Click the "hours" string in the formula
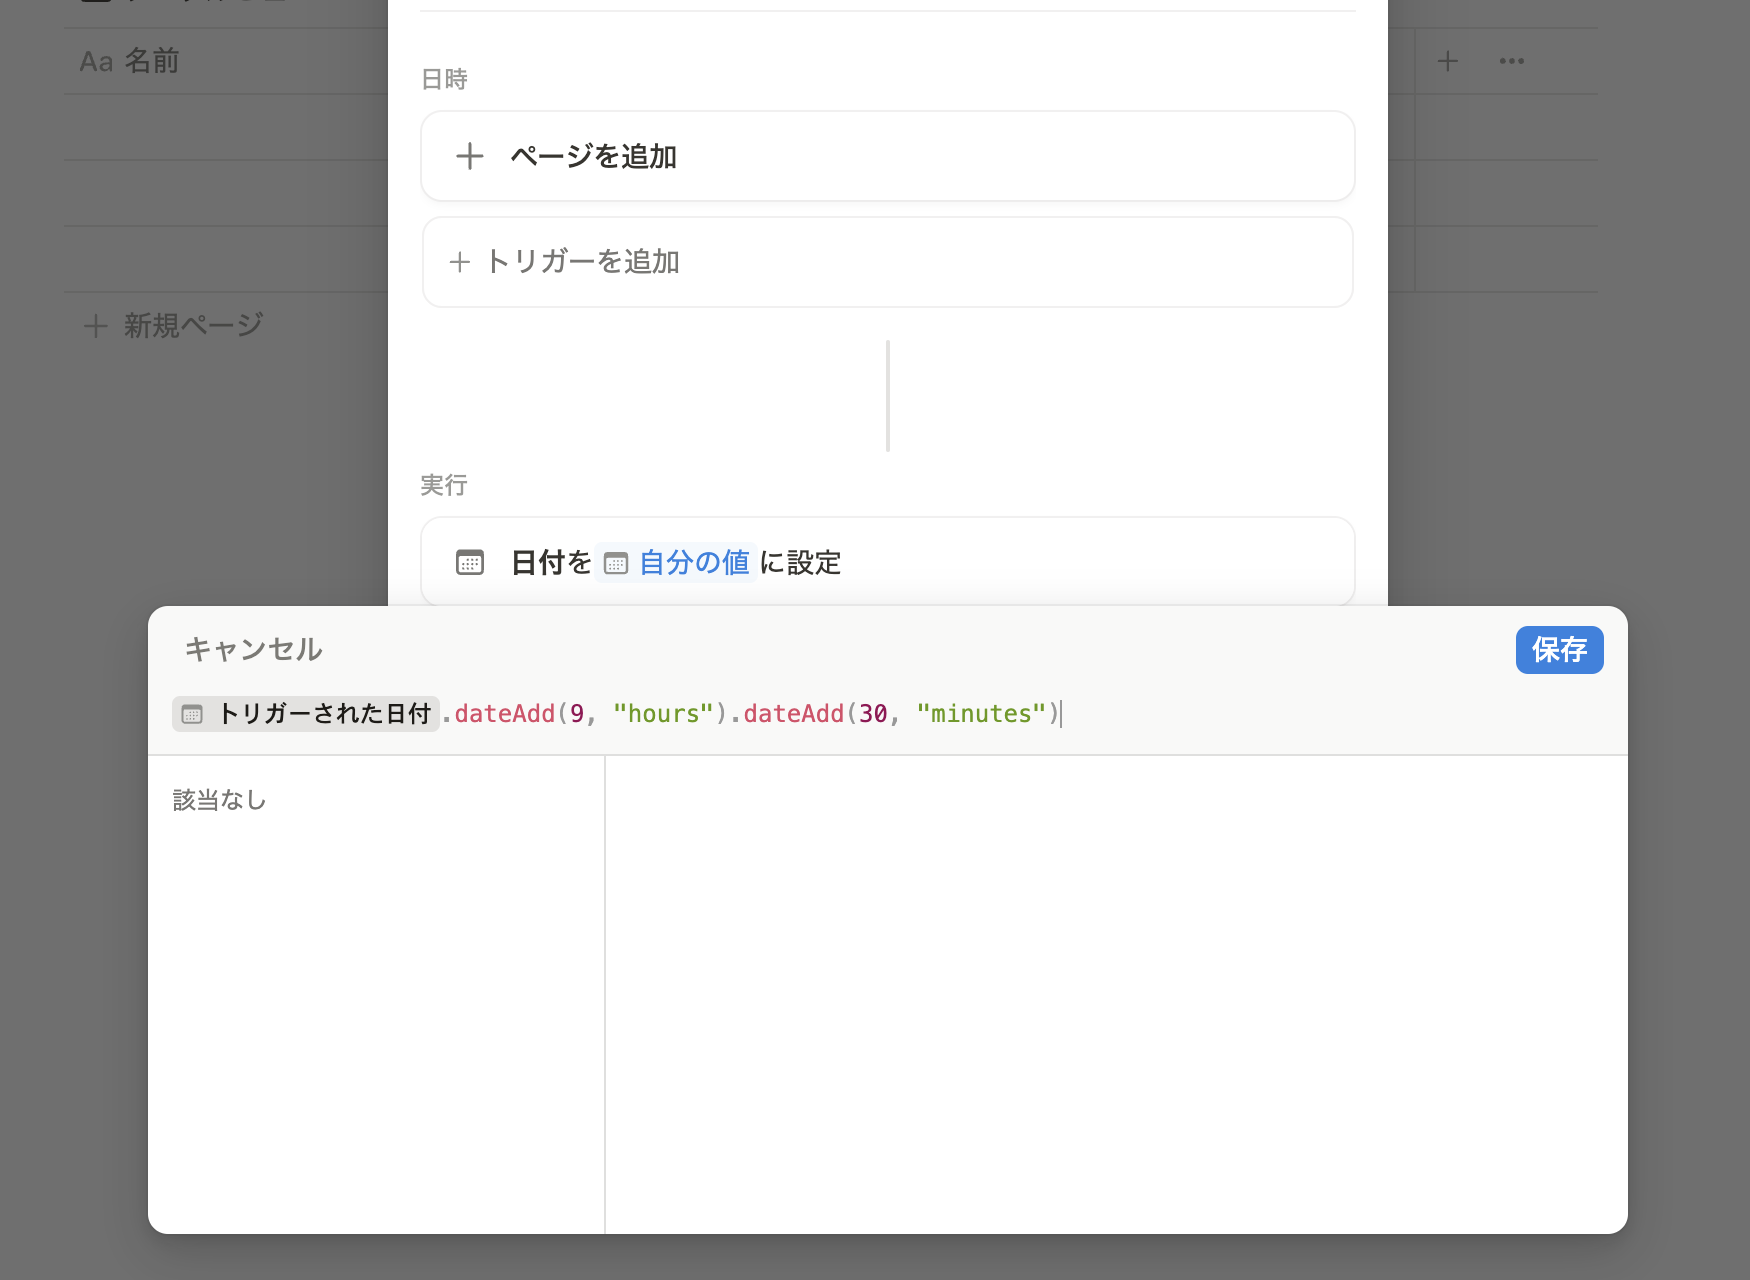Screen dimensions: 1750x1280 (x=663, y=714)
